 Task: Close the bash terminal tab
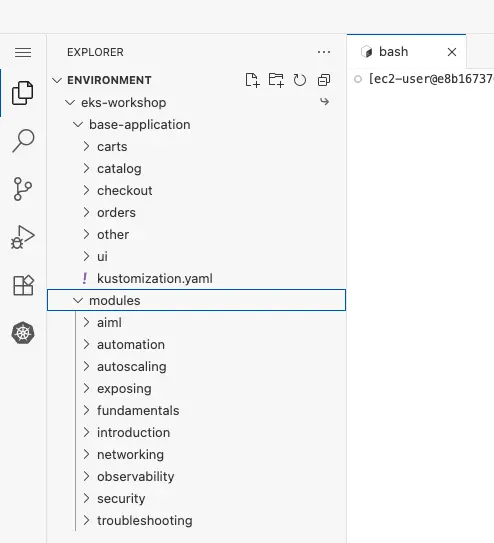pyautogui.click(x=452, y=52)
